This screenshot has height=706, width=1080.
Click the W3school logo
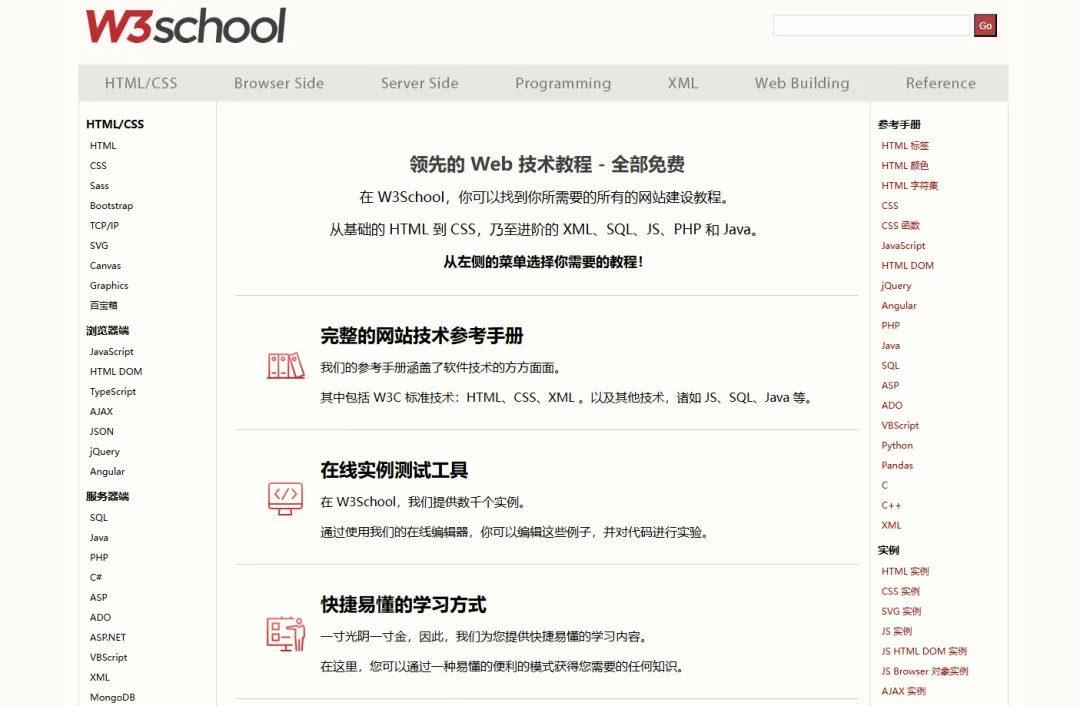(x=185, y=26)
